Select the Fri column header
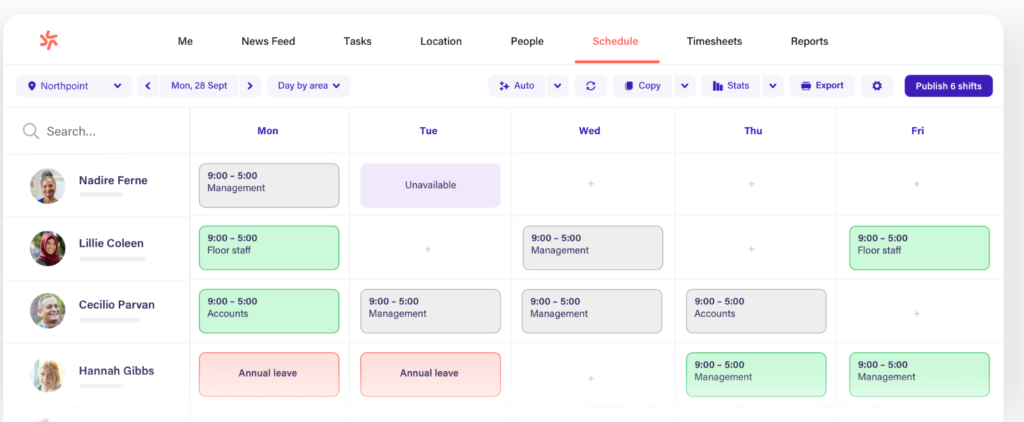The image size is (1024, 422). point(918,131)
